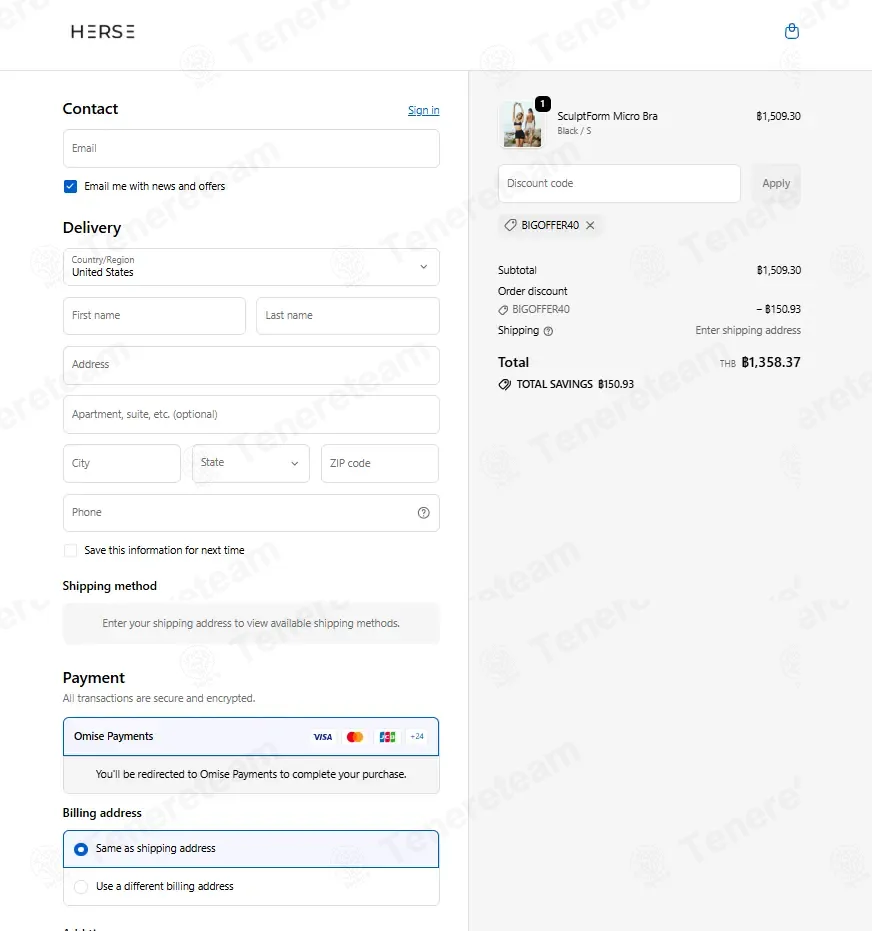Click the Apply discount button
The width and height of the screenshot is (872, 931).
pos(776,183)
